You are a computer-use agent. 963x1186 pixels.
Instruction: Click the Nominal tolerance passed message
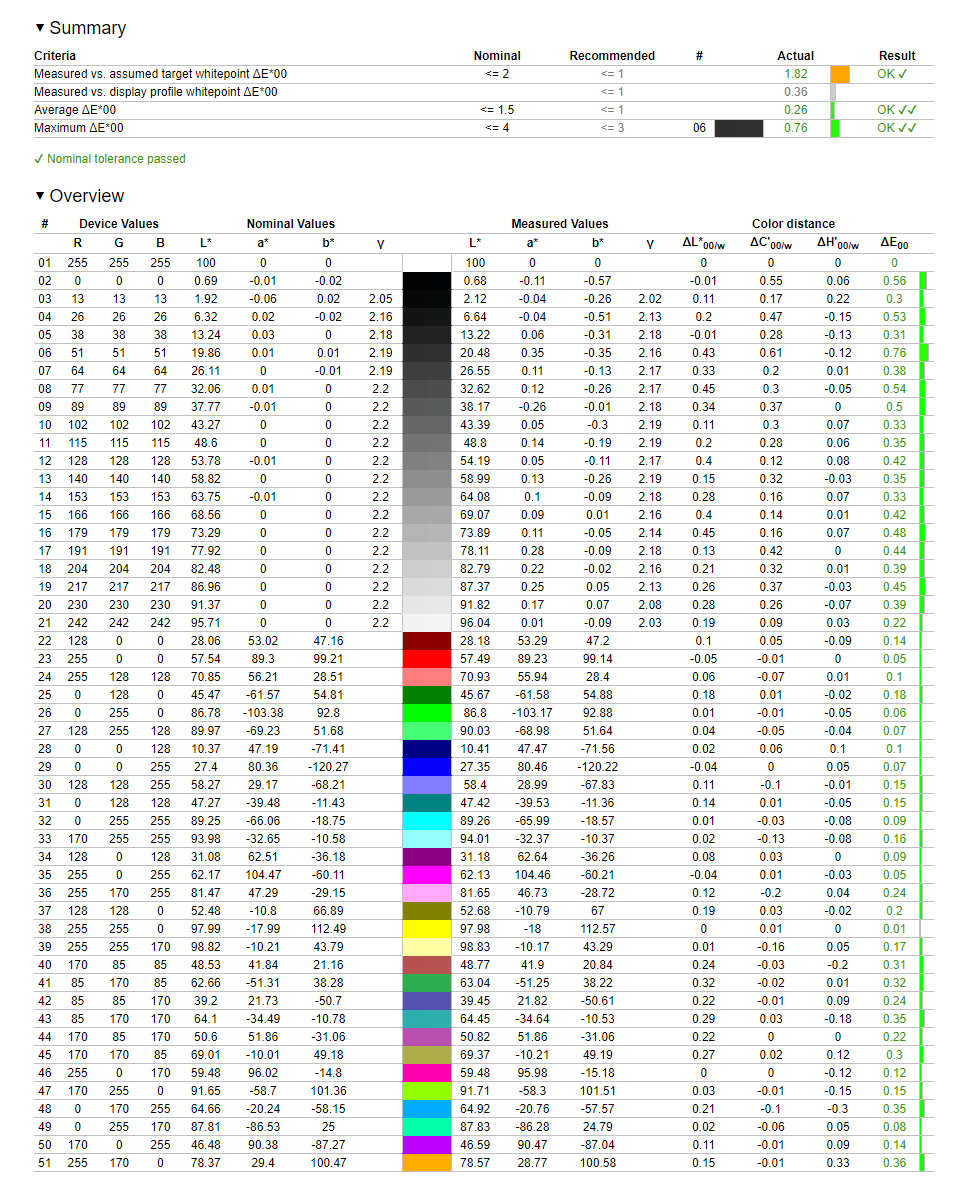pyautogui.click(x=110, y=159)
